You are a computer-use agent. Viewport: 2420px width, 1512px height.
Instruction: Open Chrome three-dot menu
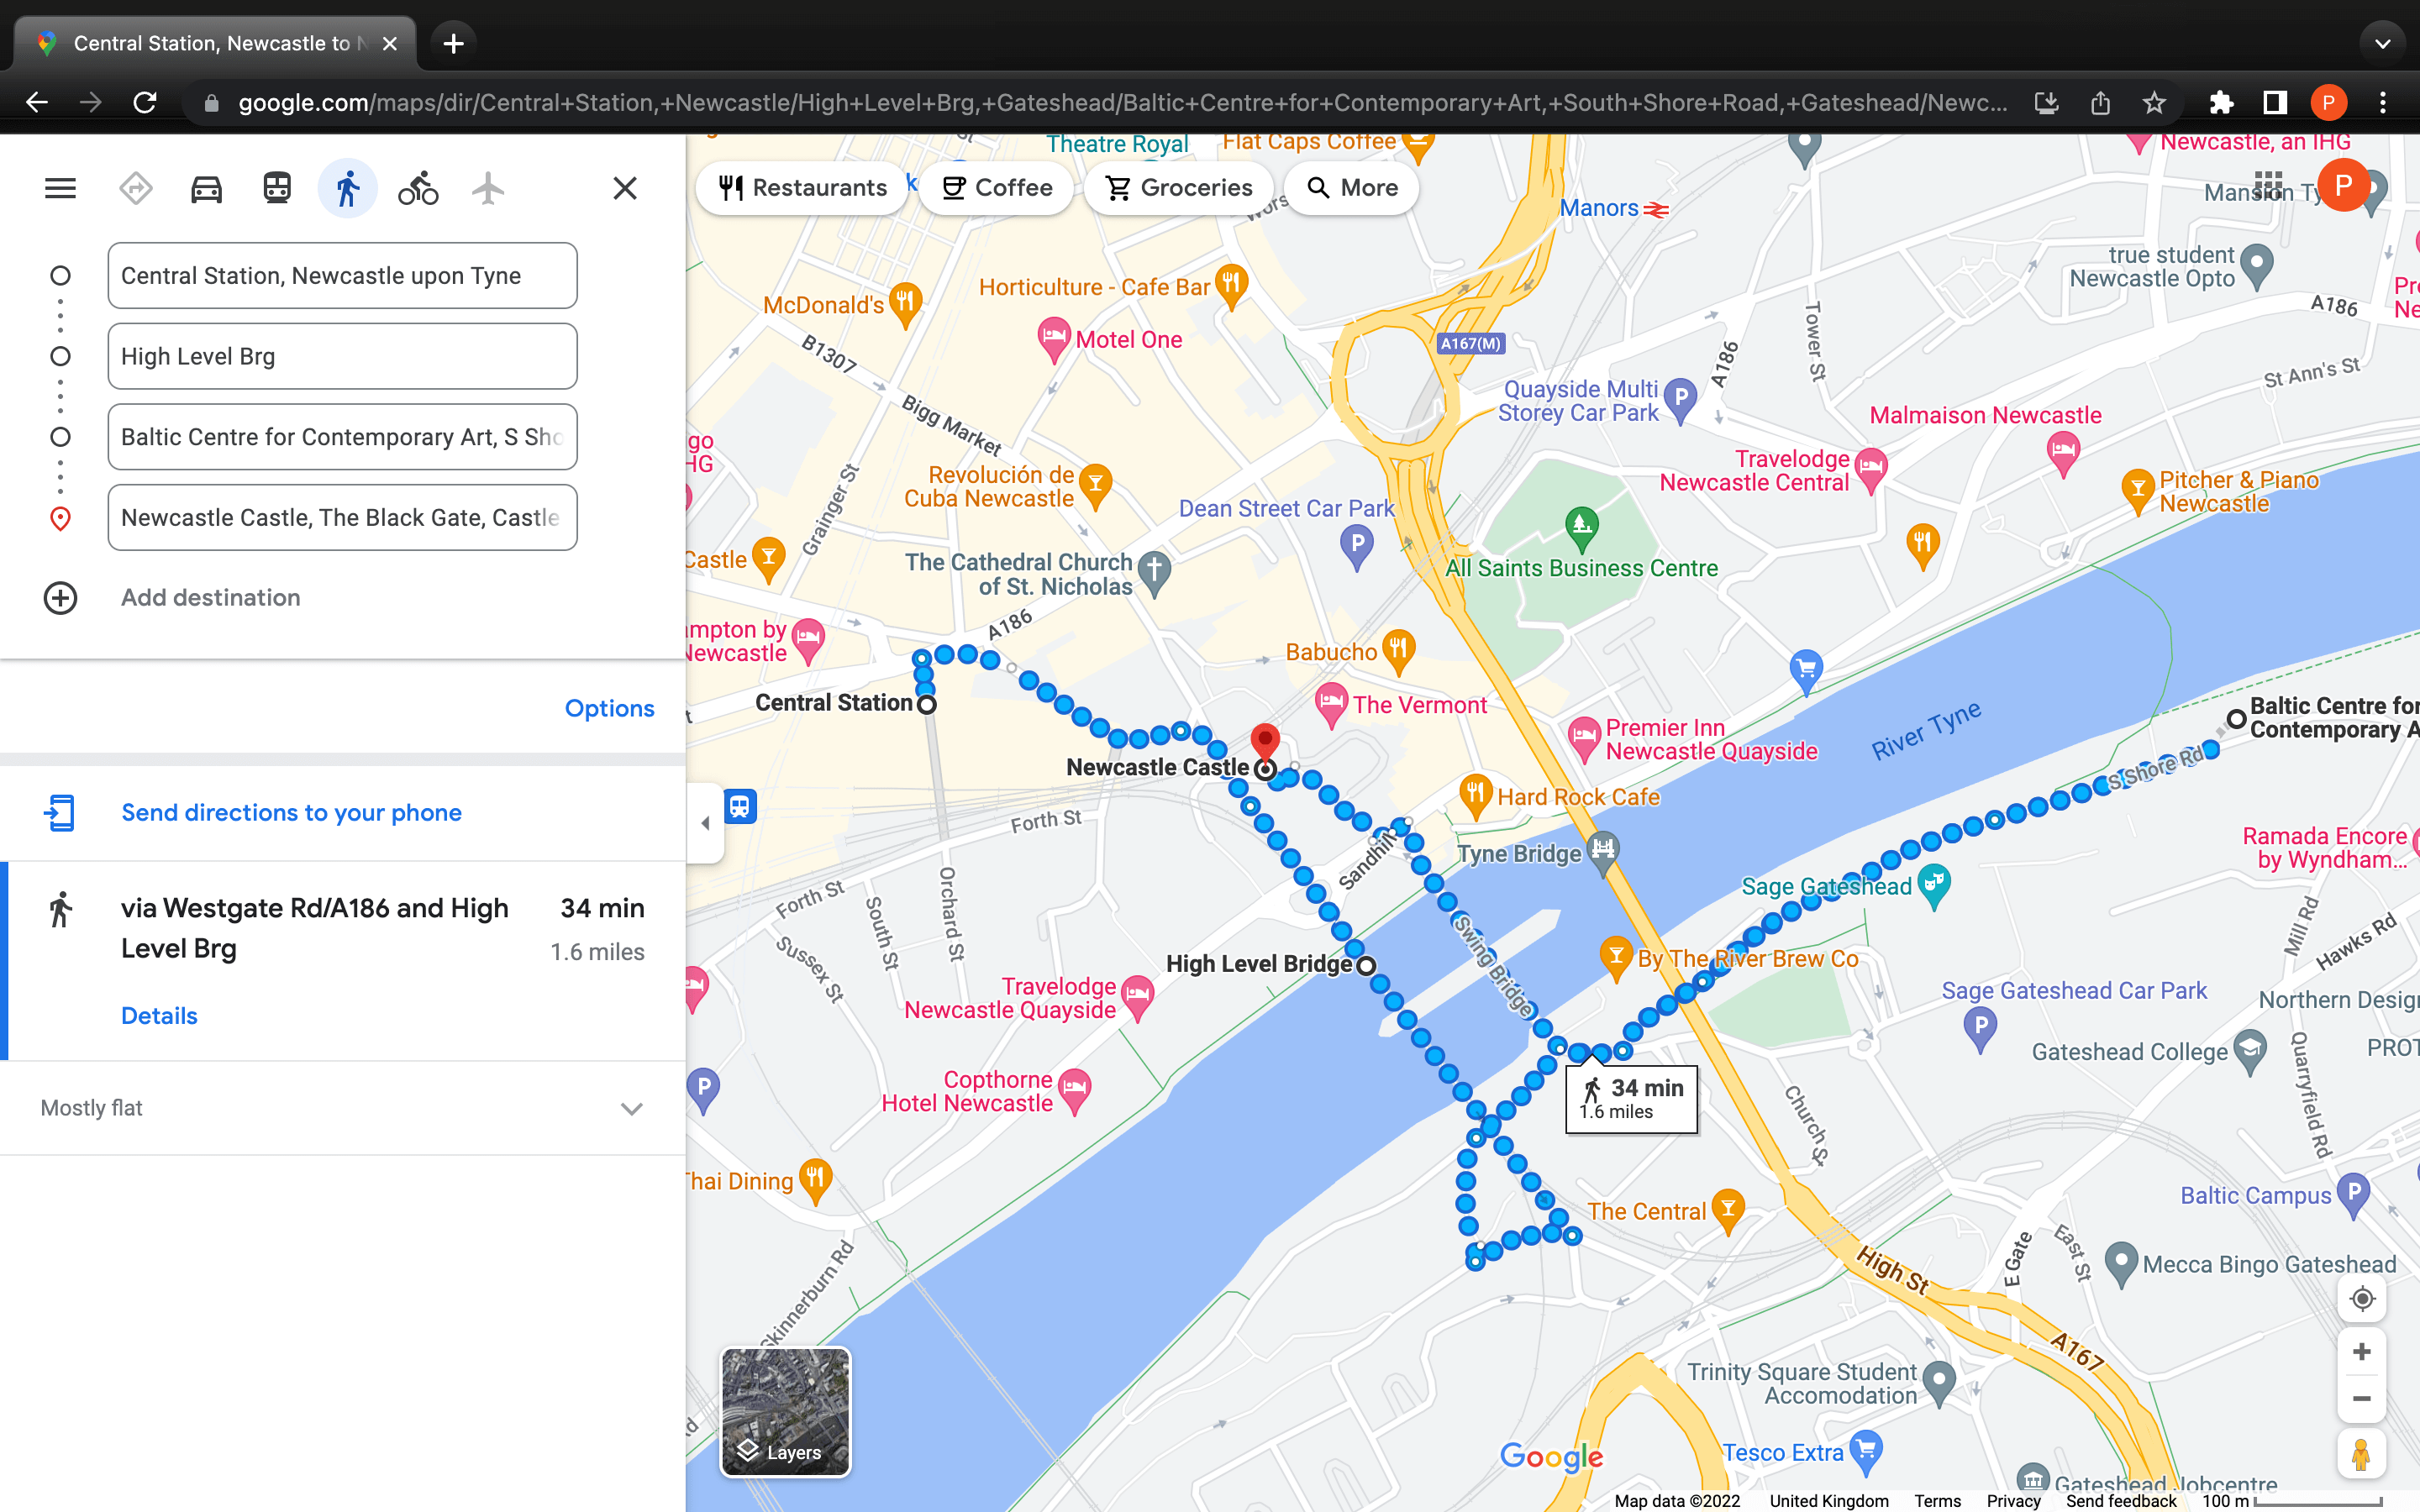tap(2383, 102)
